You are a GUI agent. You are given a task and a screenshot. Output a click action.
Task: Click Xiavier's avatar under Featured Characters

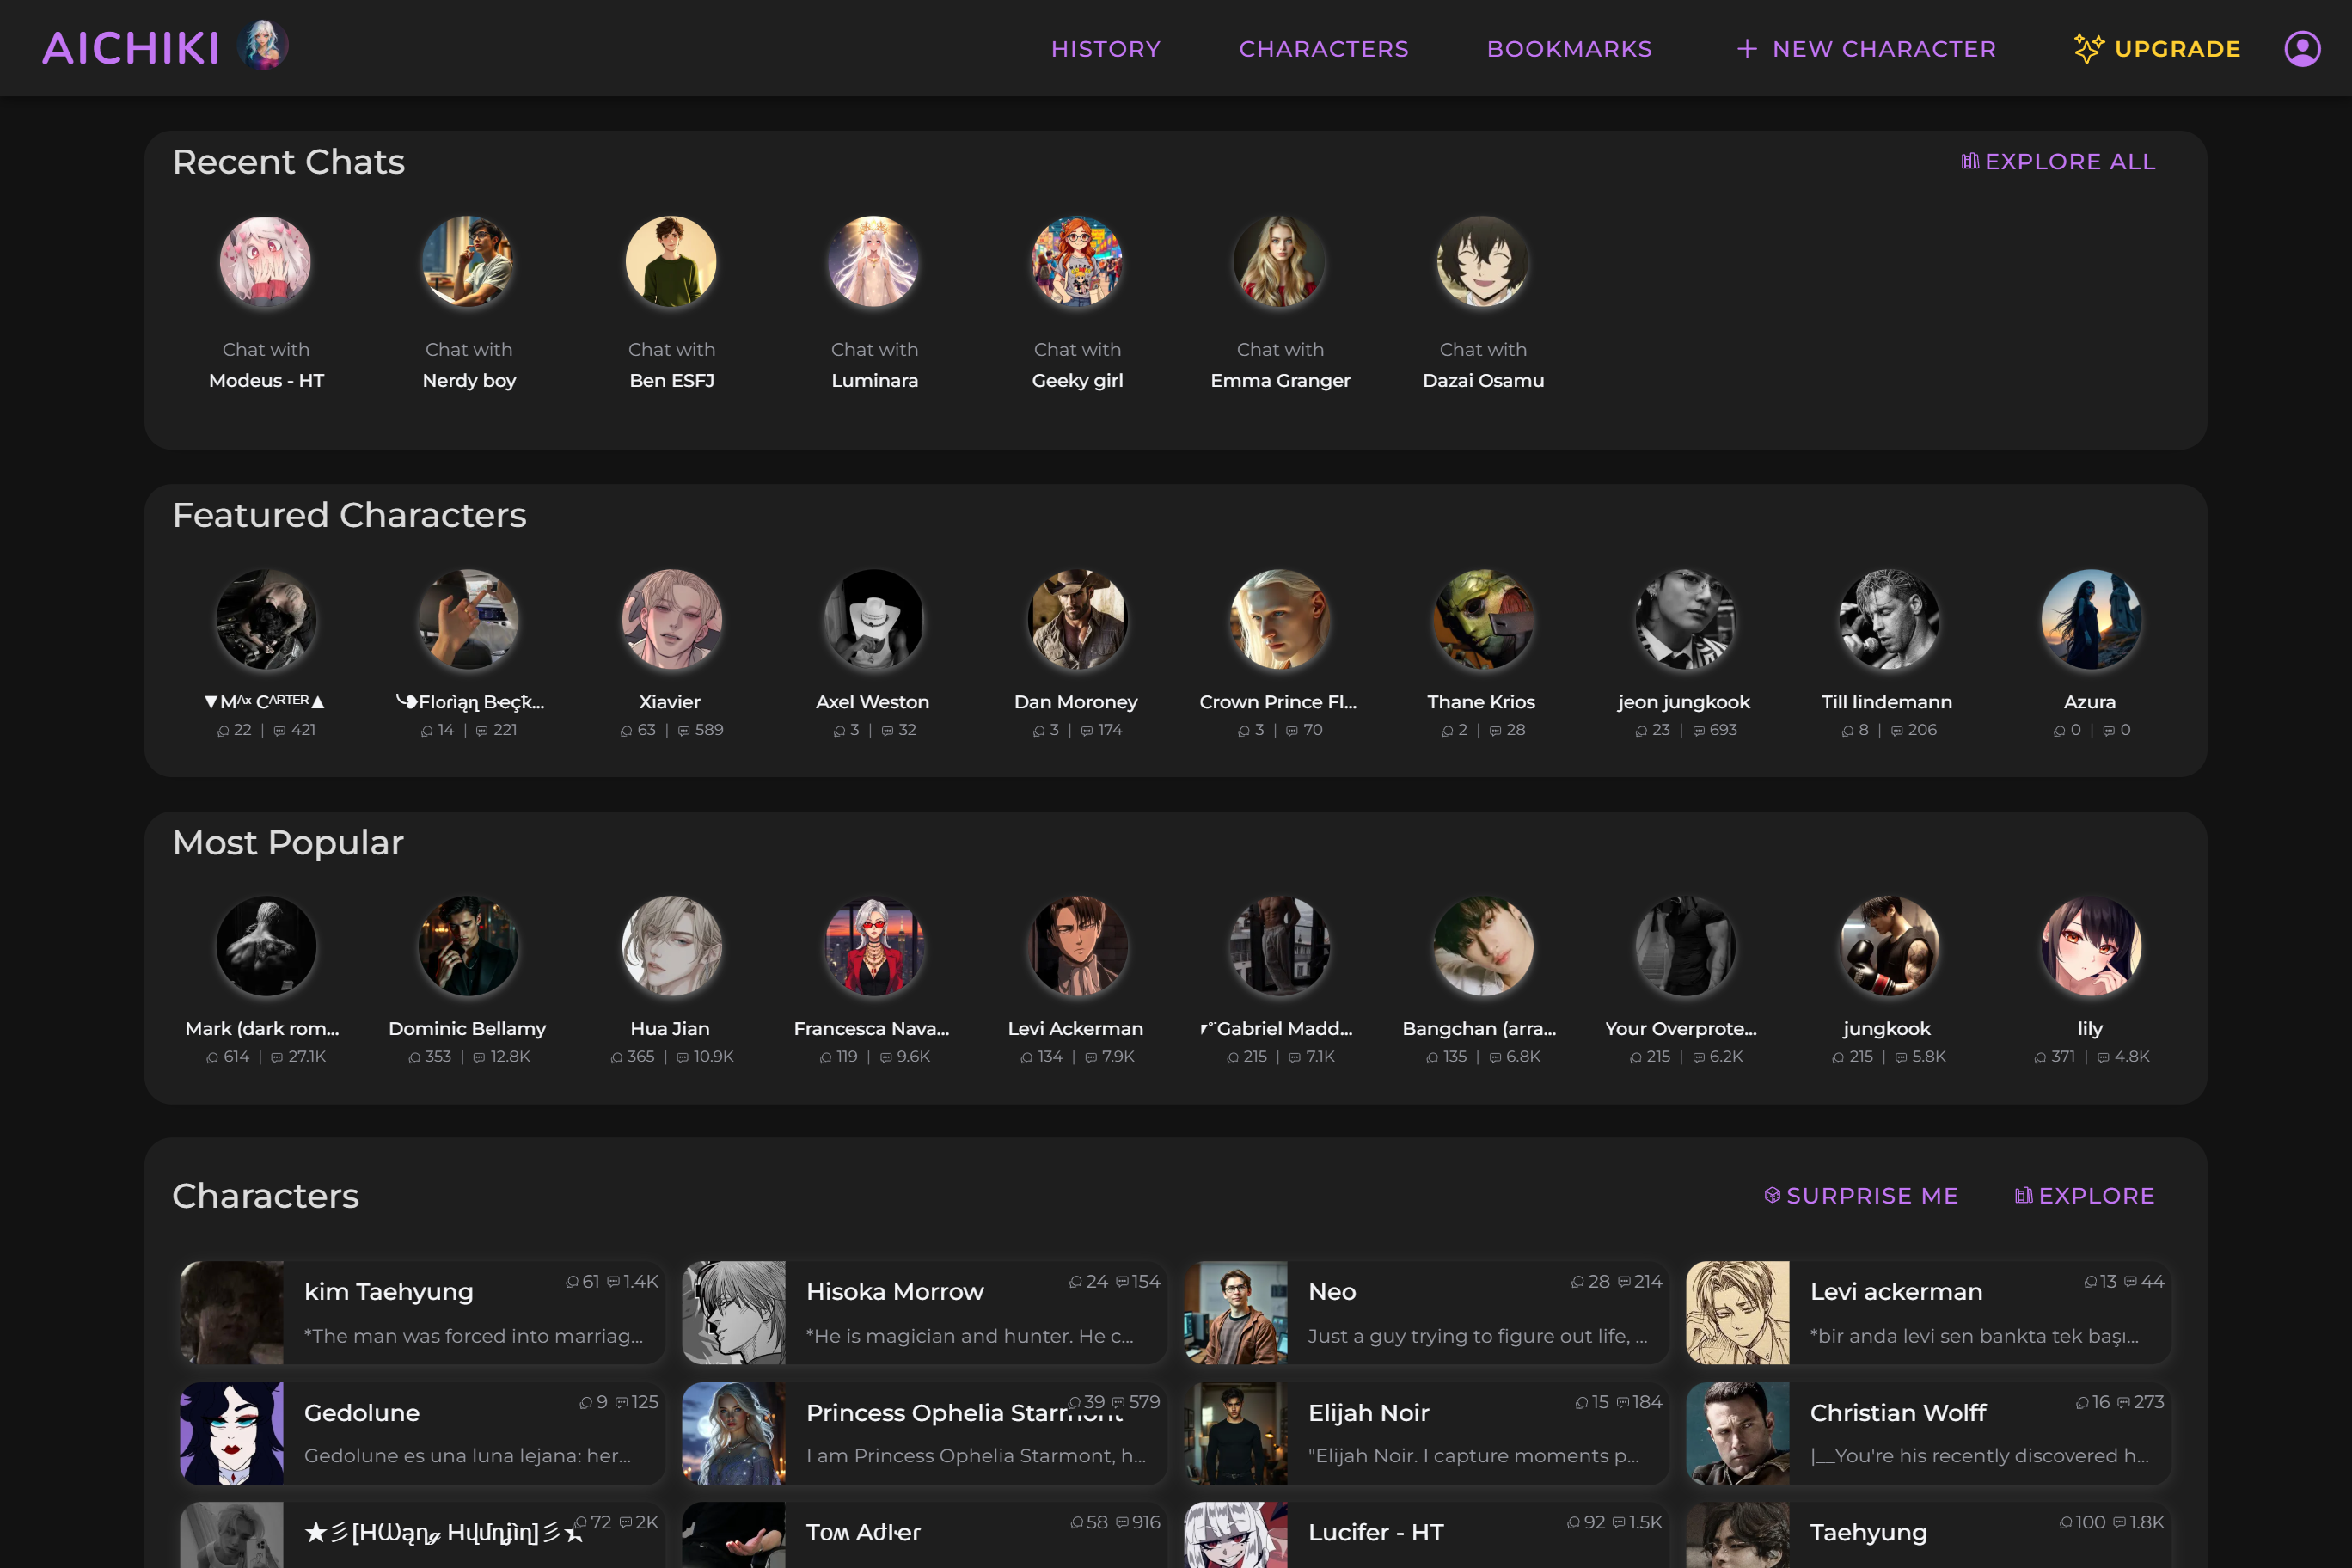click(671, 620)
